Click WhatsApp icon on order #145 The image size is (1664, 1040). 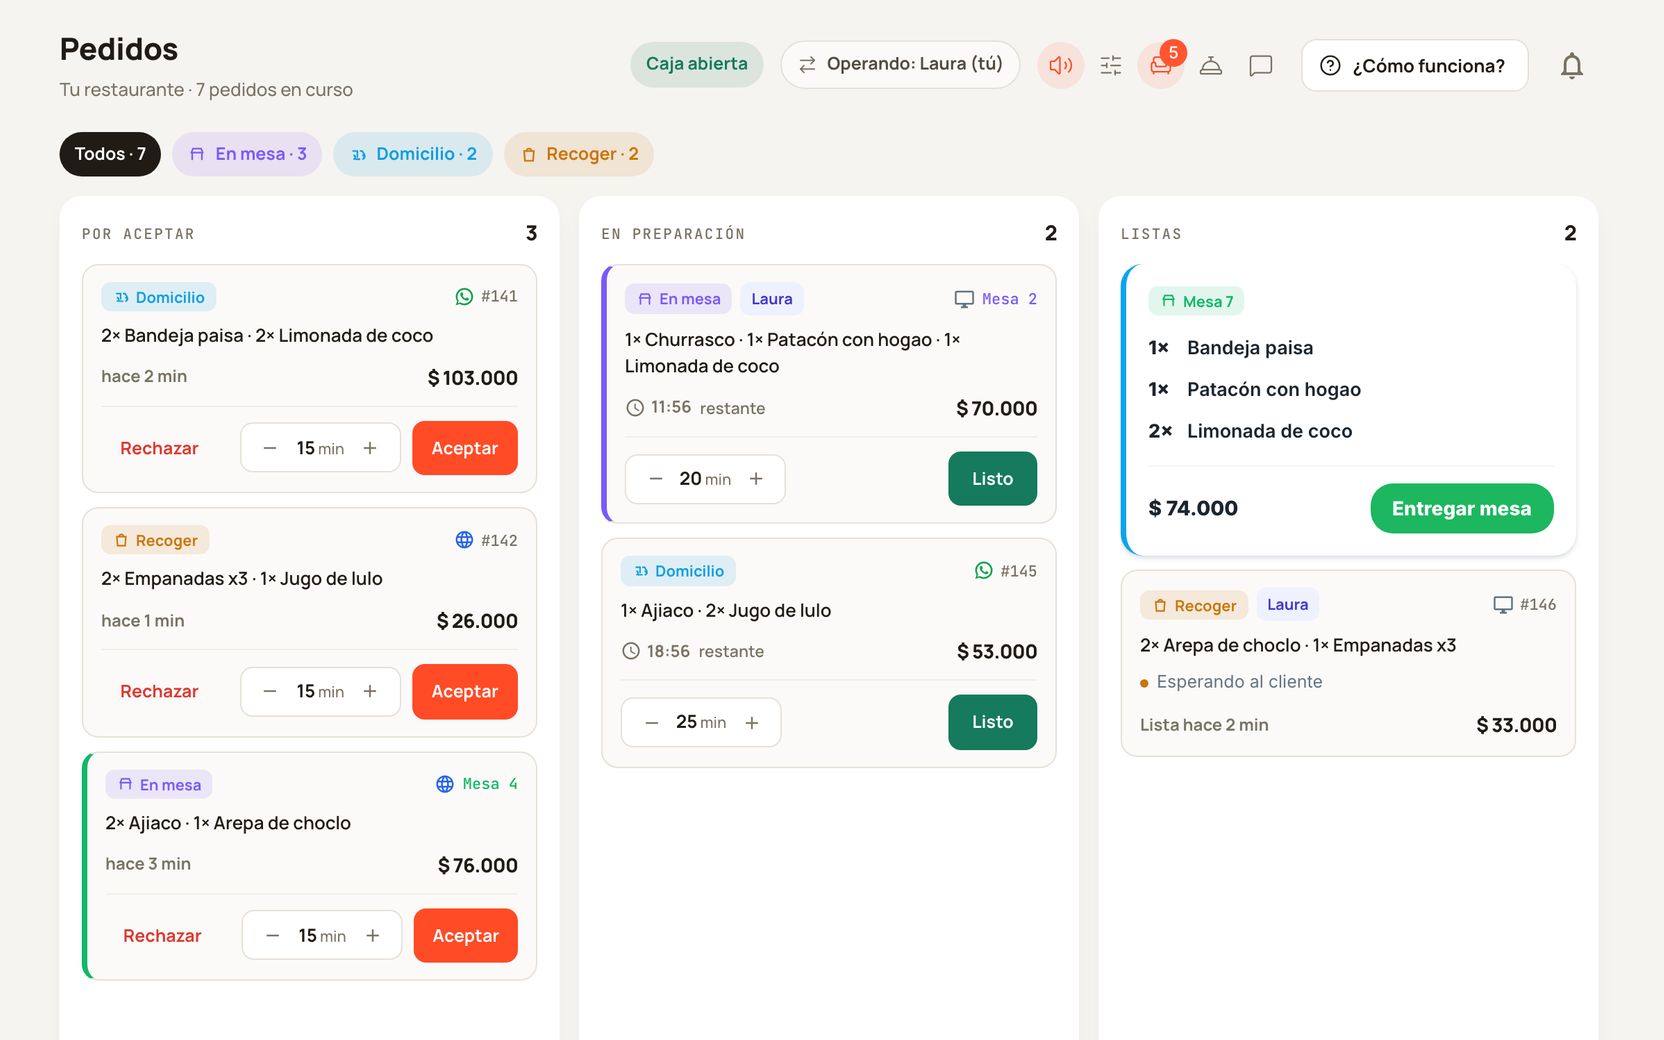tap(984, 571)
